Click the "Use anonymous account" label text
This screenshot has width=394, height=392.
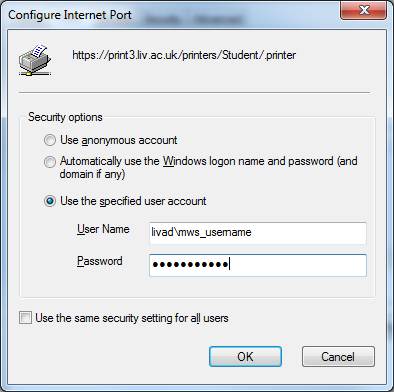119,140
